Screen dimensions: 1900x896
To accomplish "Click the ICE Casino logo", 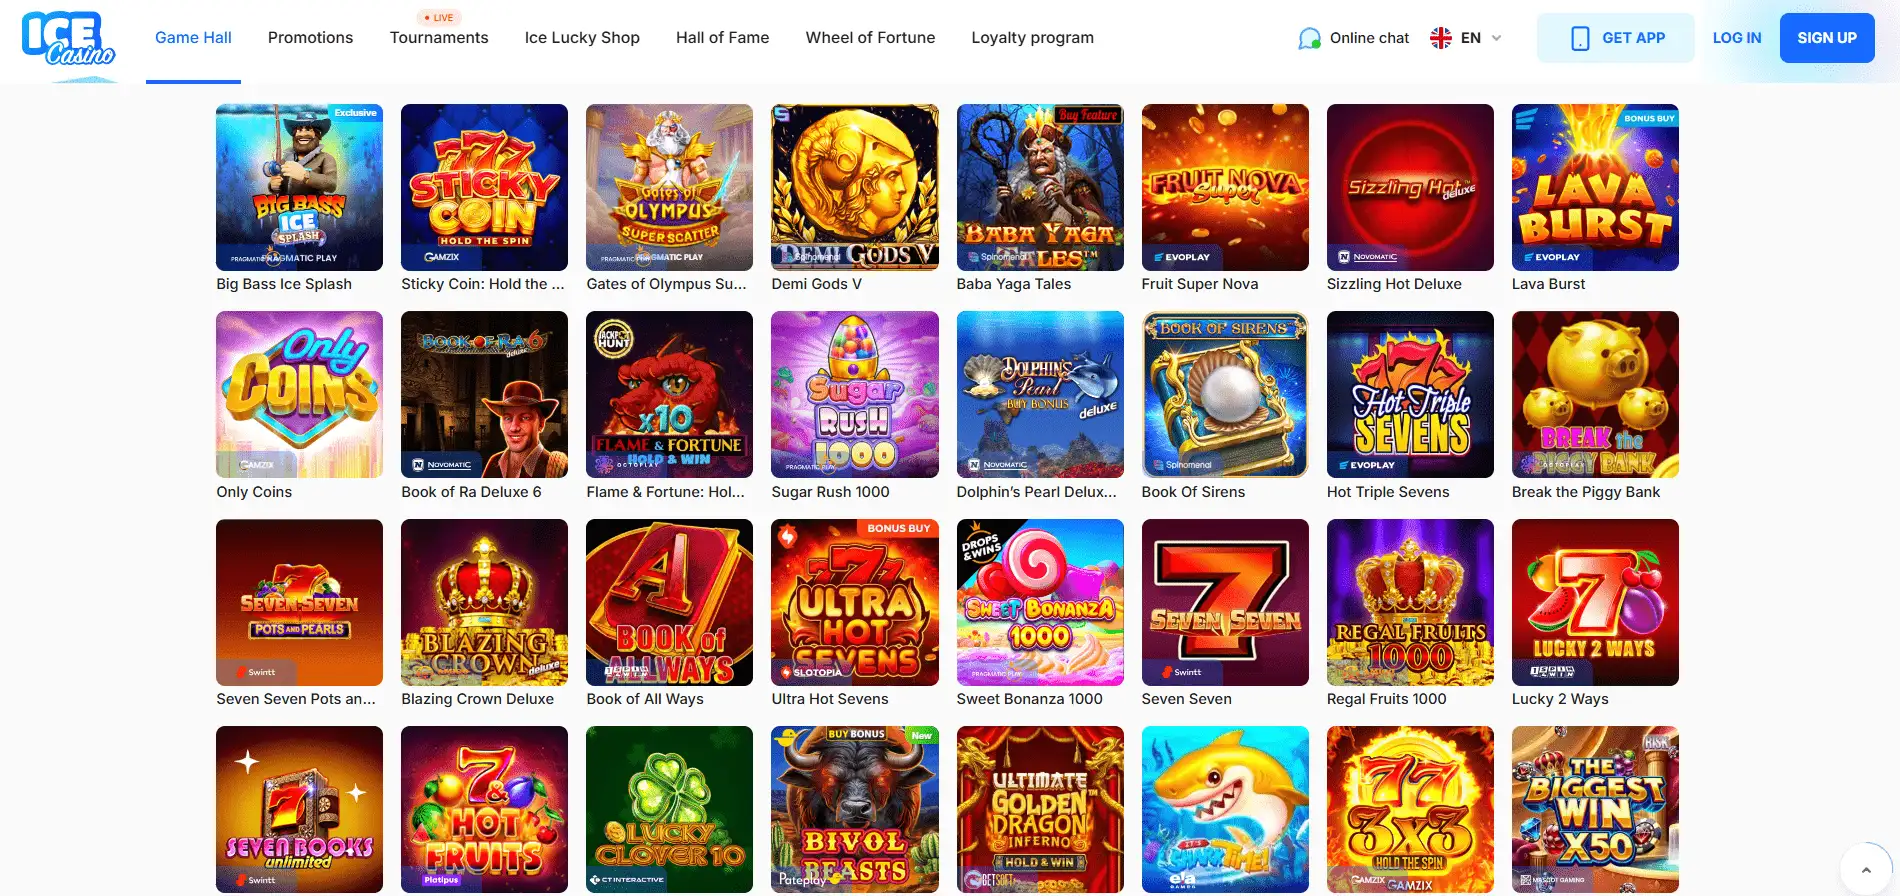I will pyautogui.click(x=68, y=39).
